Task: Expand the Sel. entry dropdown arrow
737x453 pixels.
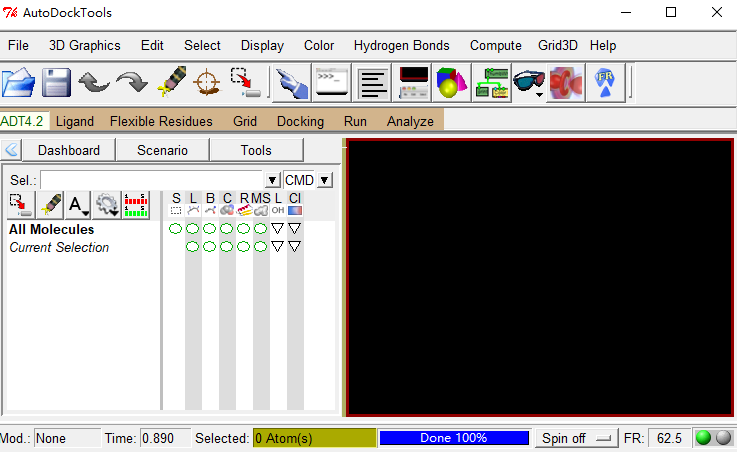Action: 273,180
